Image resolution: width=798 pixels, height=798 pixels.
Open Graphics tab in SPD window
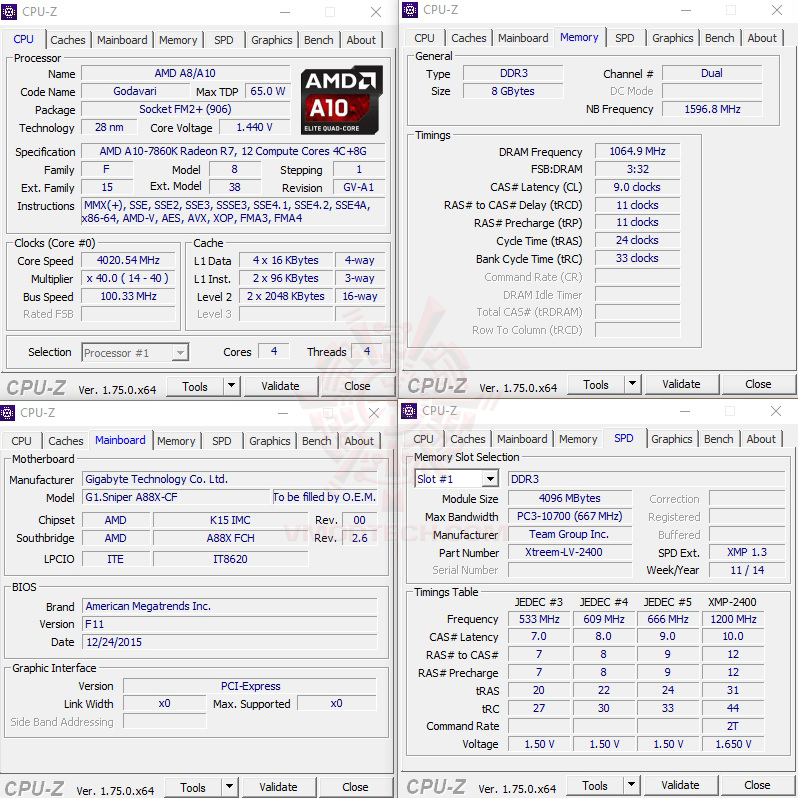[671, 439]
